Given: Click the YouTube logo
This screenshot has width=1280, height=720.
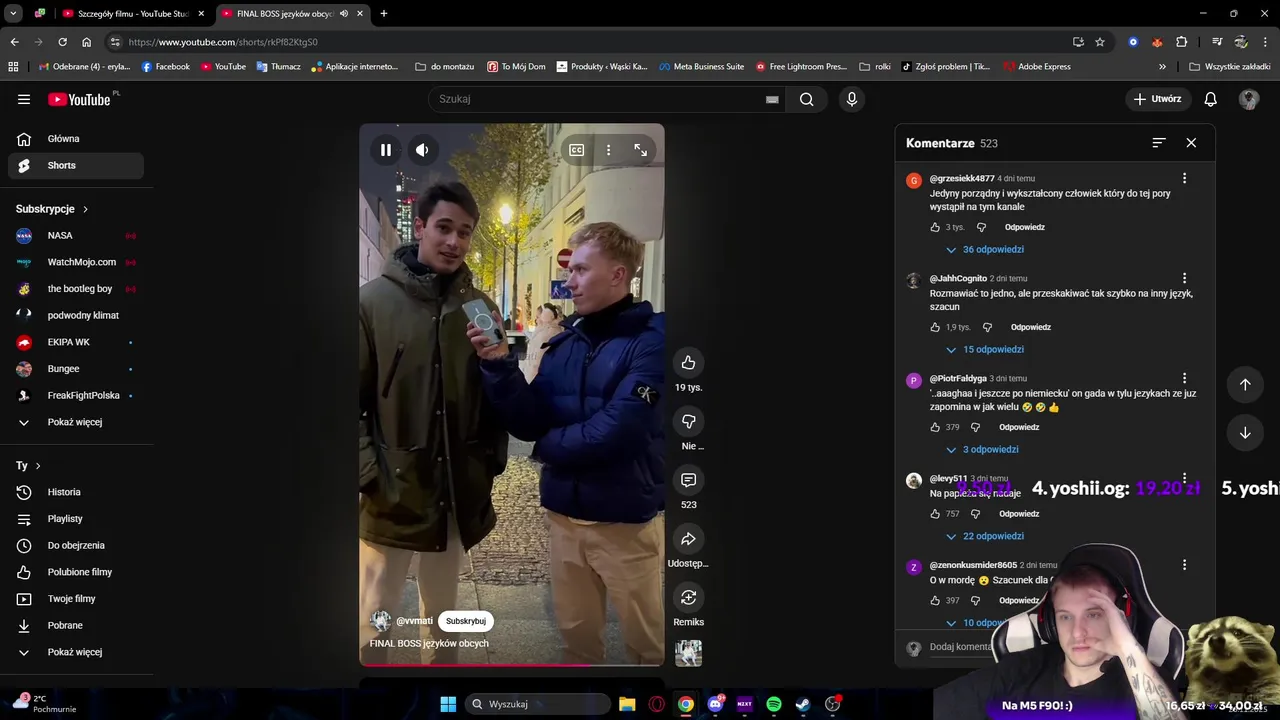Looking at the screenshot, I should [x=79, y=99].
